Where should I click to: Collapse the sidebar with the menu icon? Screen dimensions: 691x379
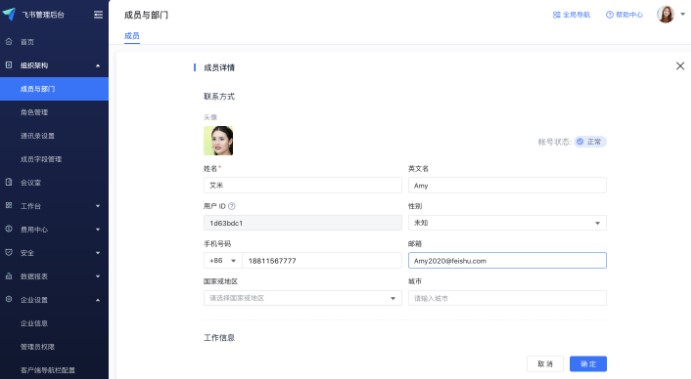coord(98,15)
